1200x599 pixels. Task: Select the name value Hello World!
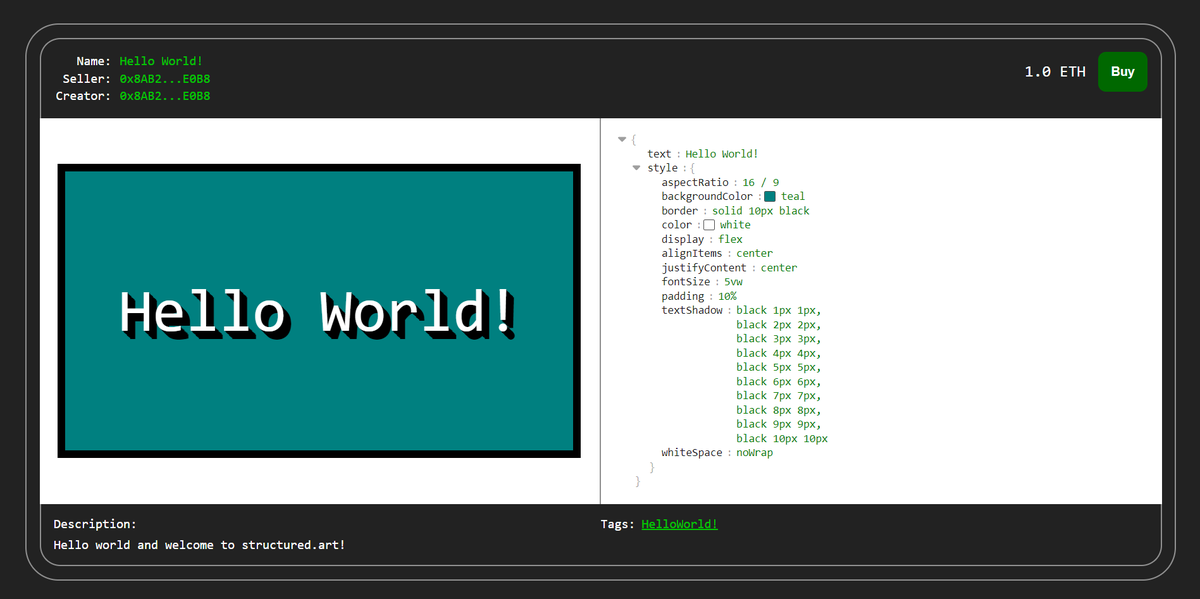pyautogui.click(x=161, y=62)
